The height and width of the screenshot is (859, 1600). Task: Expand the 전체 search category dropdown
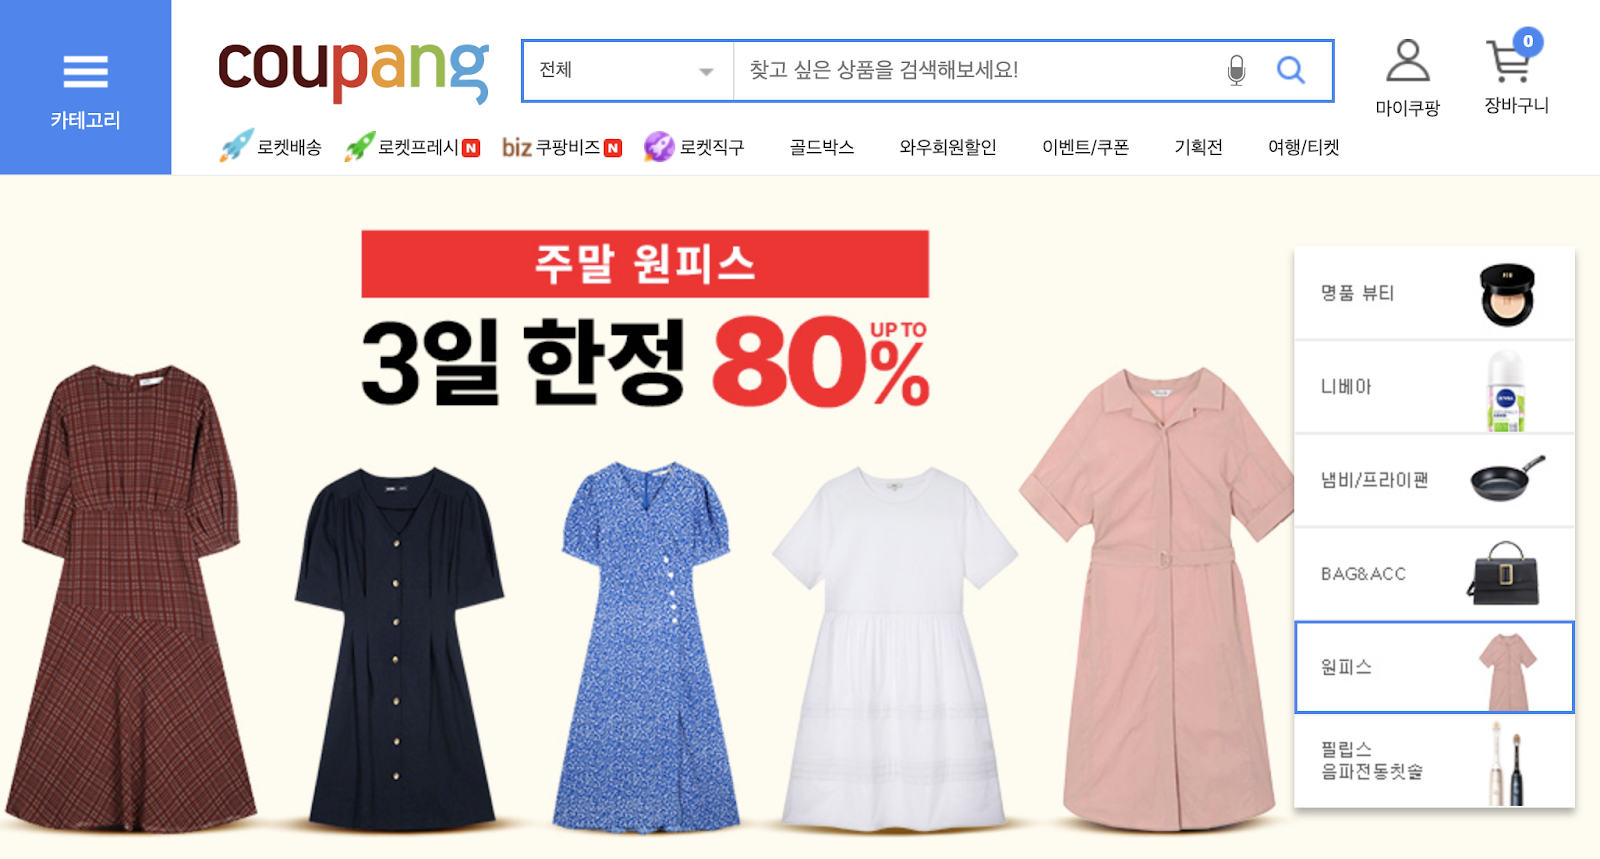628,71
